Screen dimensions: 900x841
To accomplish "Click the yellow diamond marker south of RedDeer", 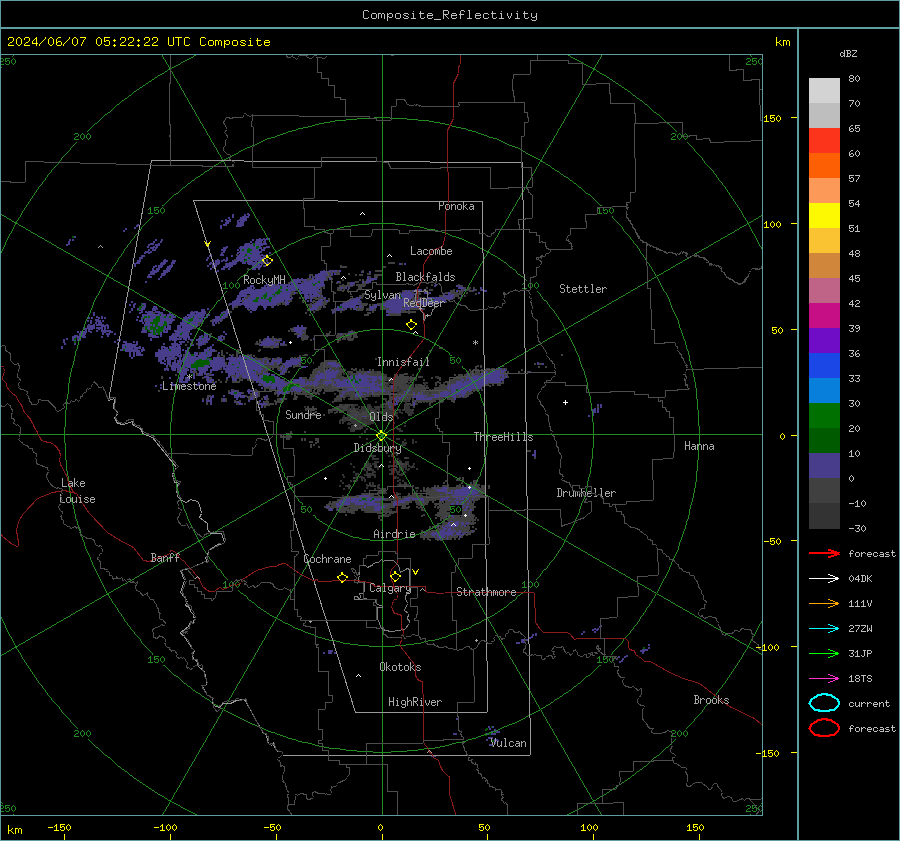I will (x=412, y=325).
